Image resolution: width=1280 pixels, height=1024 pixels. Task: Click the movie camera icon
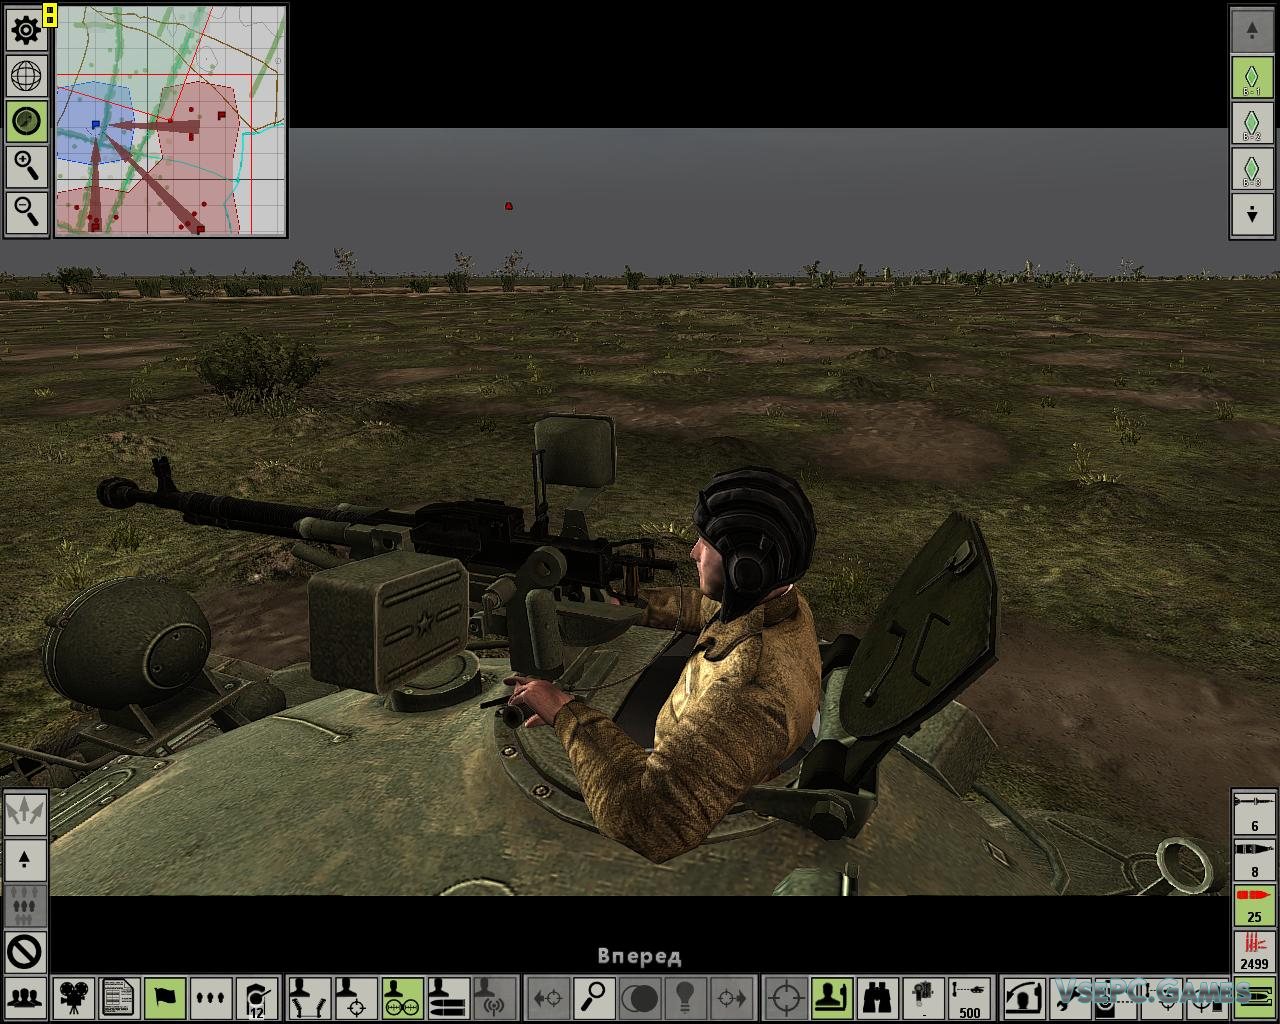tap(72, 997)
